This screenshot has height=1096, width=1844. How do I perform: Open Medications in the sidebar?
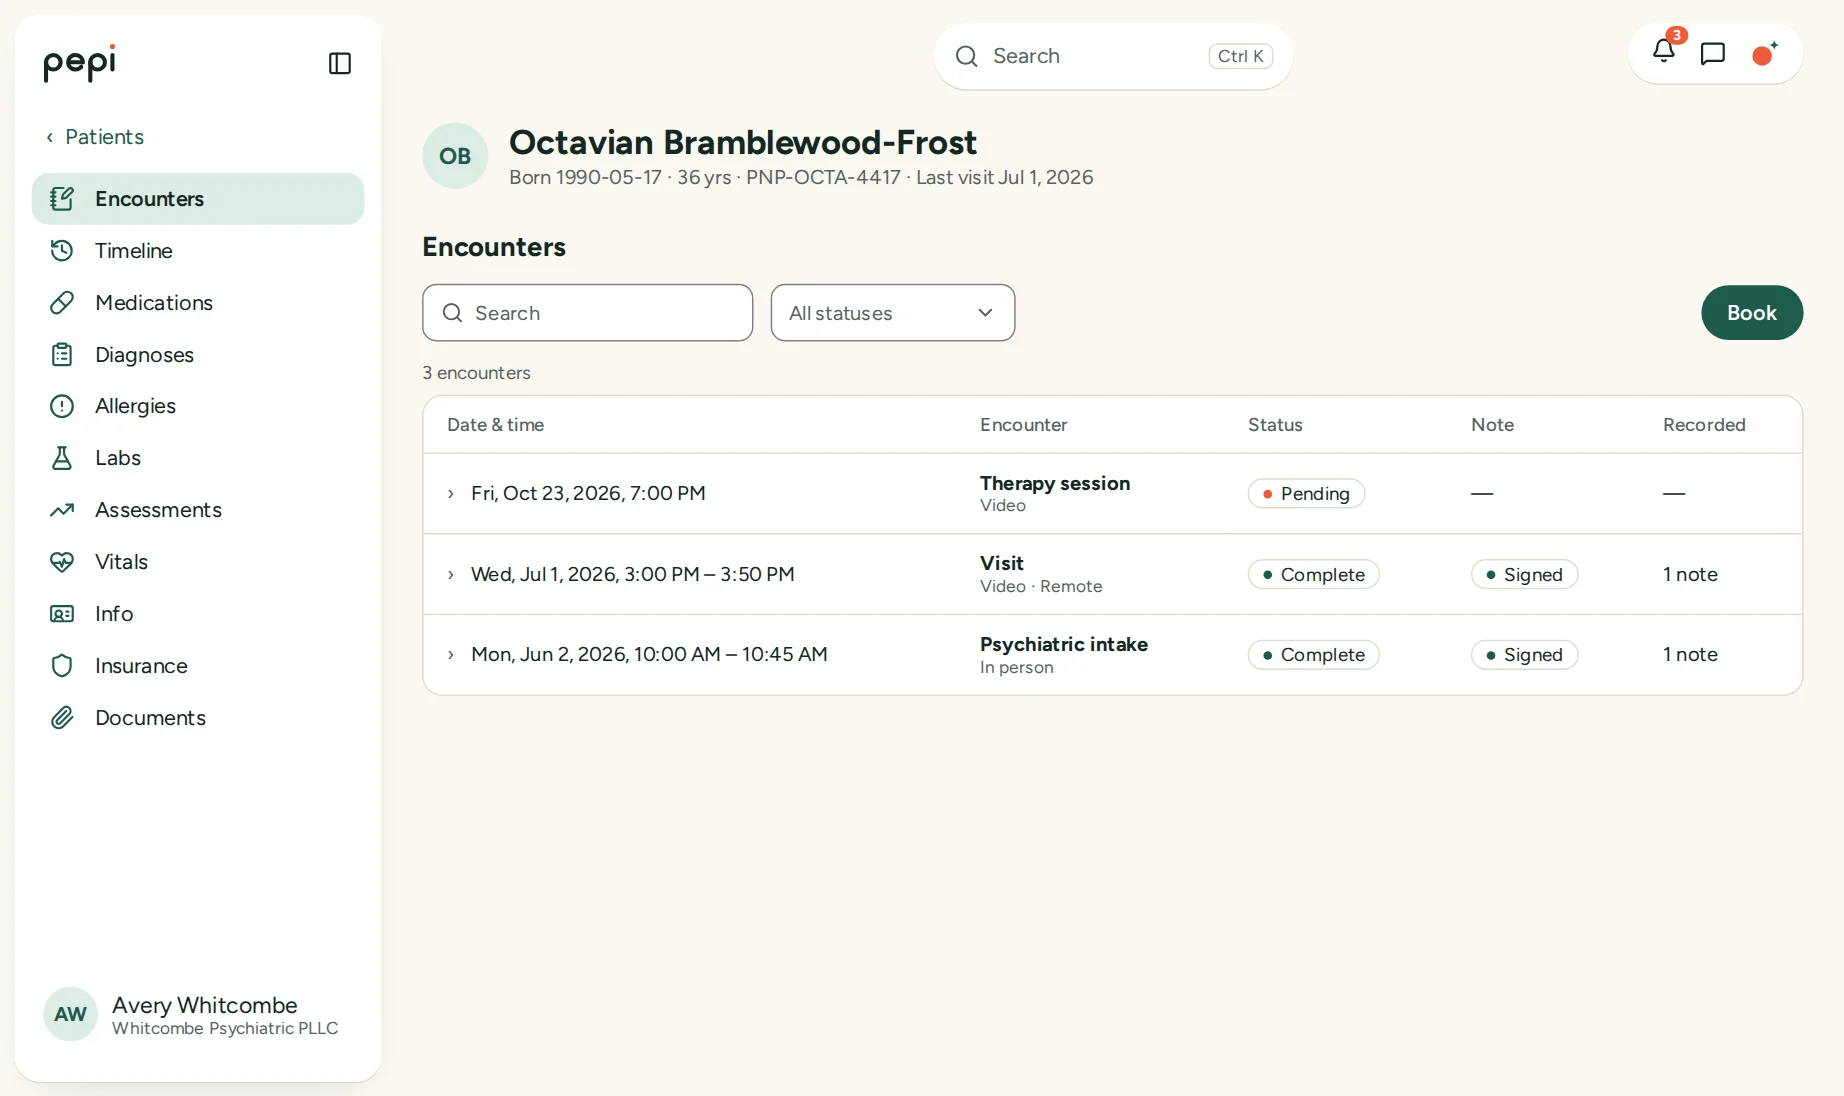(x=198, y=303)
